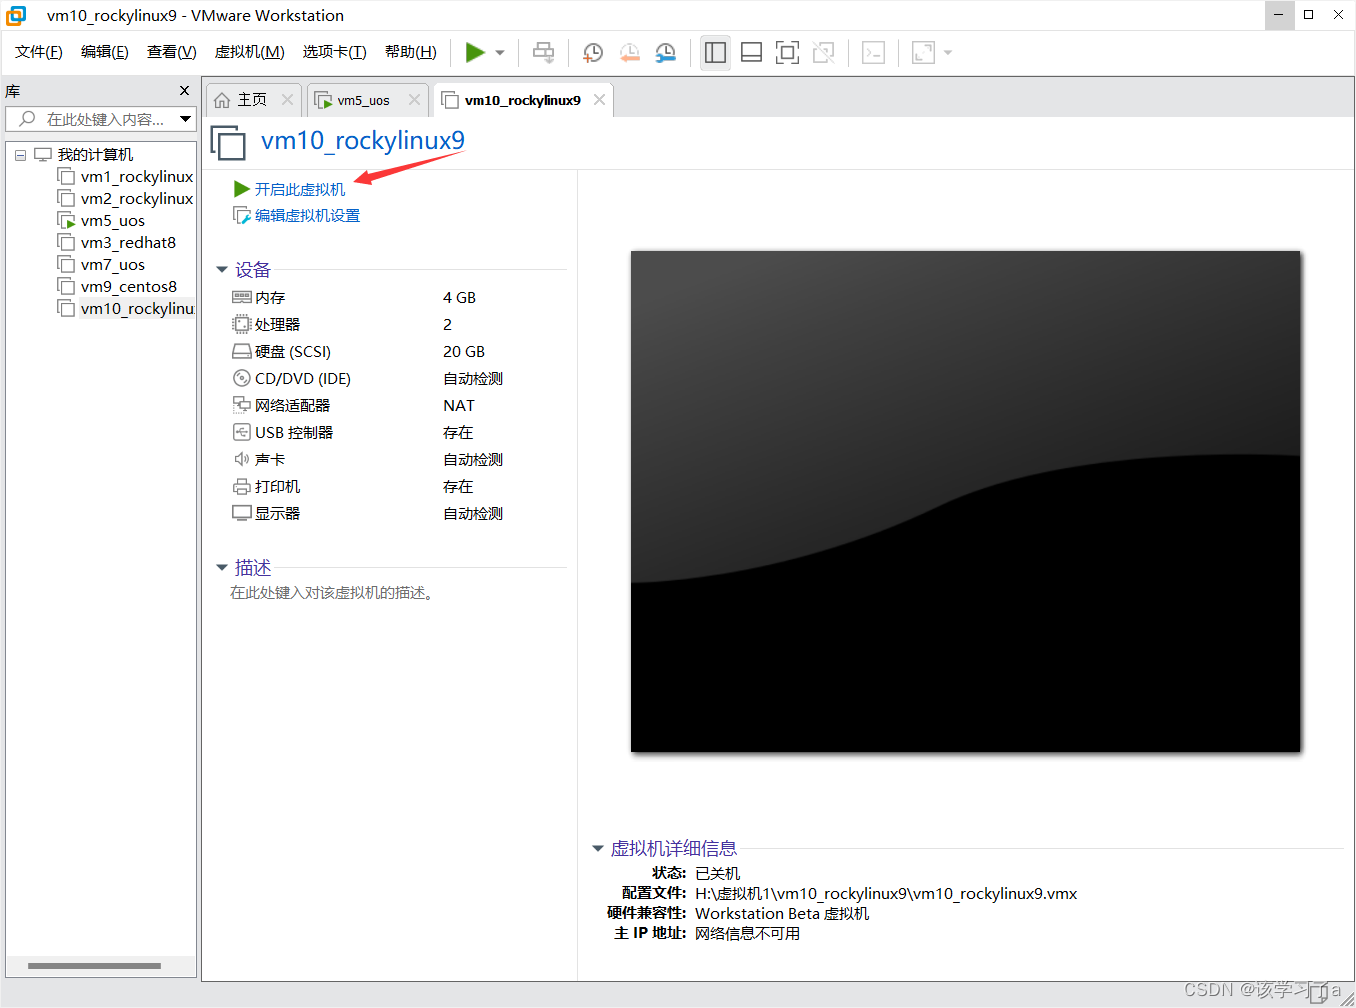Click the 打印机 printer device row

click(398, 487)
